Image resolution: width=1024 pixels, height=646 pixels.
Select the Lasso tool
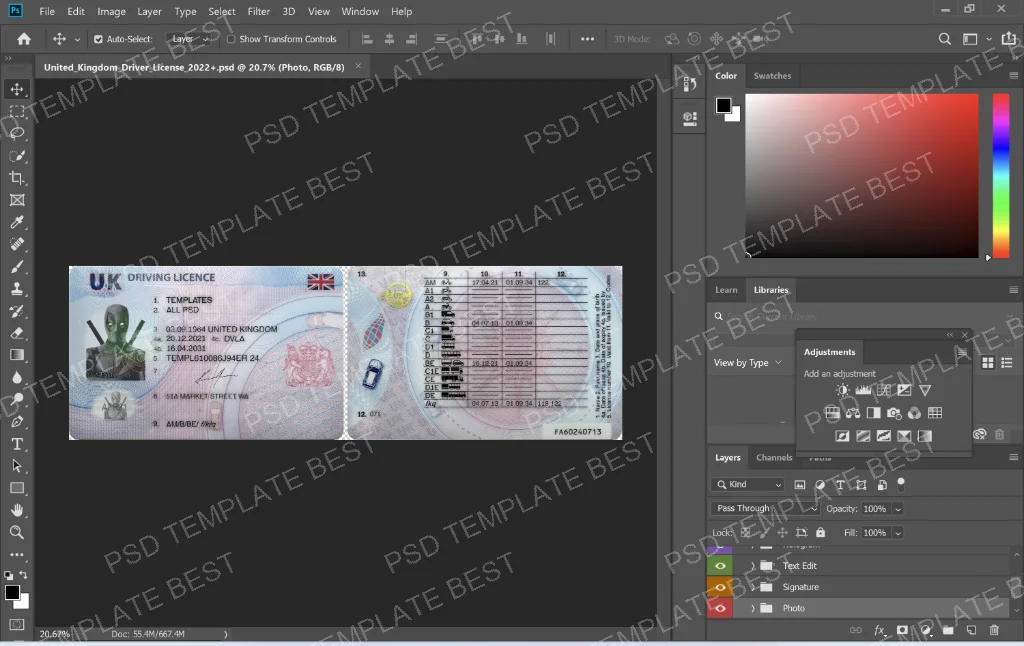click(x=17, y=133)
